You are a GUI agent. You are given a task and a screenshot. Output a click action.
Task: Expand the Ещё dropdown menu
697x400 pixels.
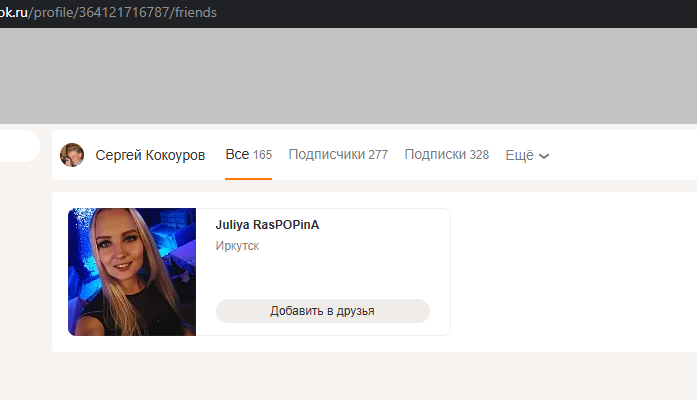click(x=528, y=156)
